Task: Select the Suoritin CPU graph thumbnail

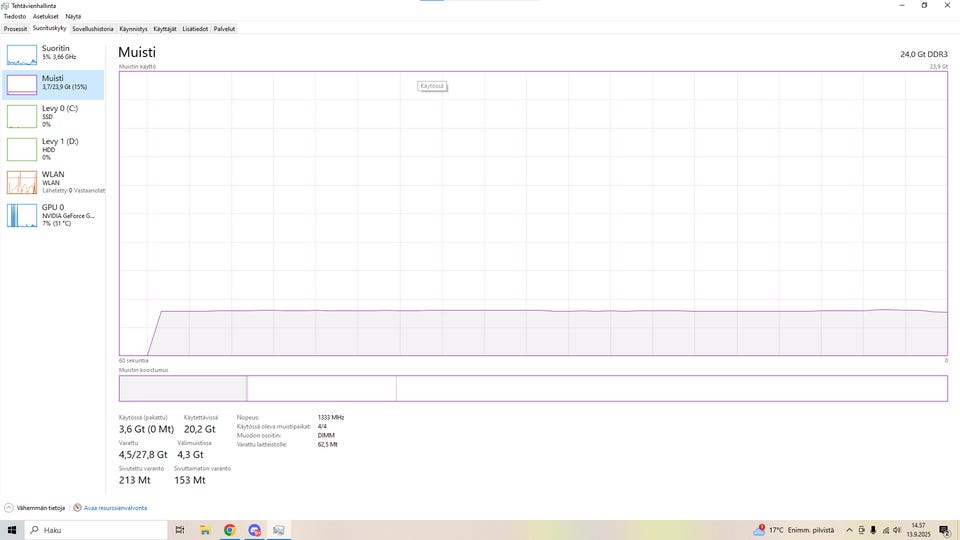Action: 22,54
